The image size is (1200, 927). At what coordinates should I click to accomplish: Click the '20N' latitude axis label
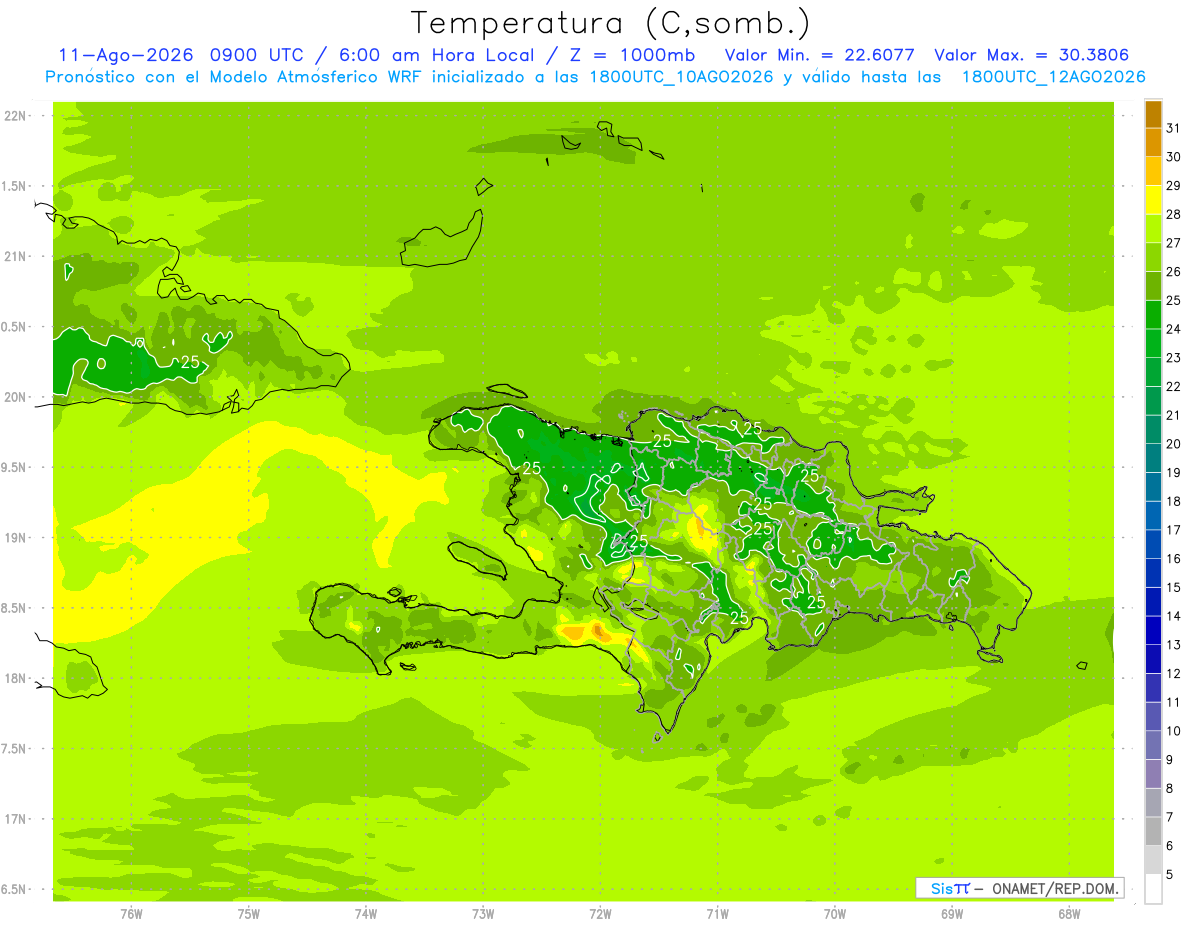tap(16, 397)
